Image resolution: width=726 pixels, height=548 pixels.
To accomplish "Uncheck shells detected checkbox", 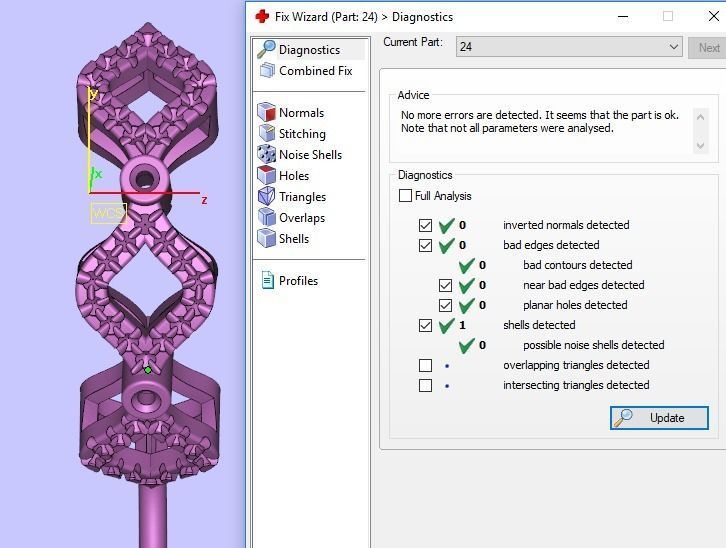I will coord(425,325).
